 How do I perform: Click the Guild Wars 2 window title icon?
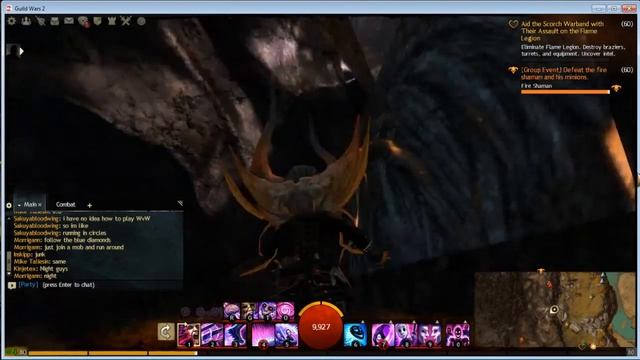9,8
